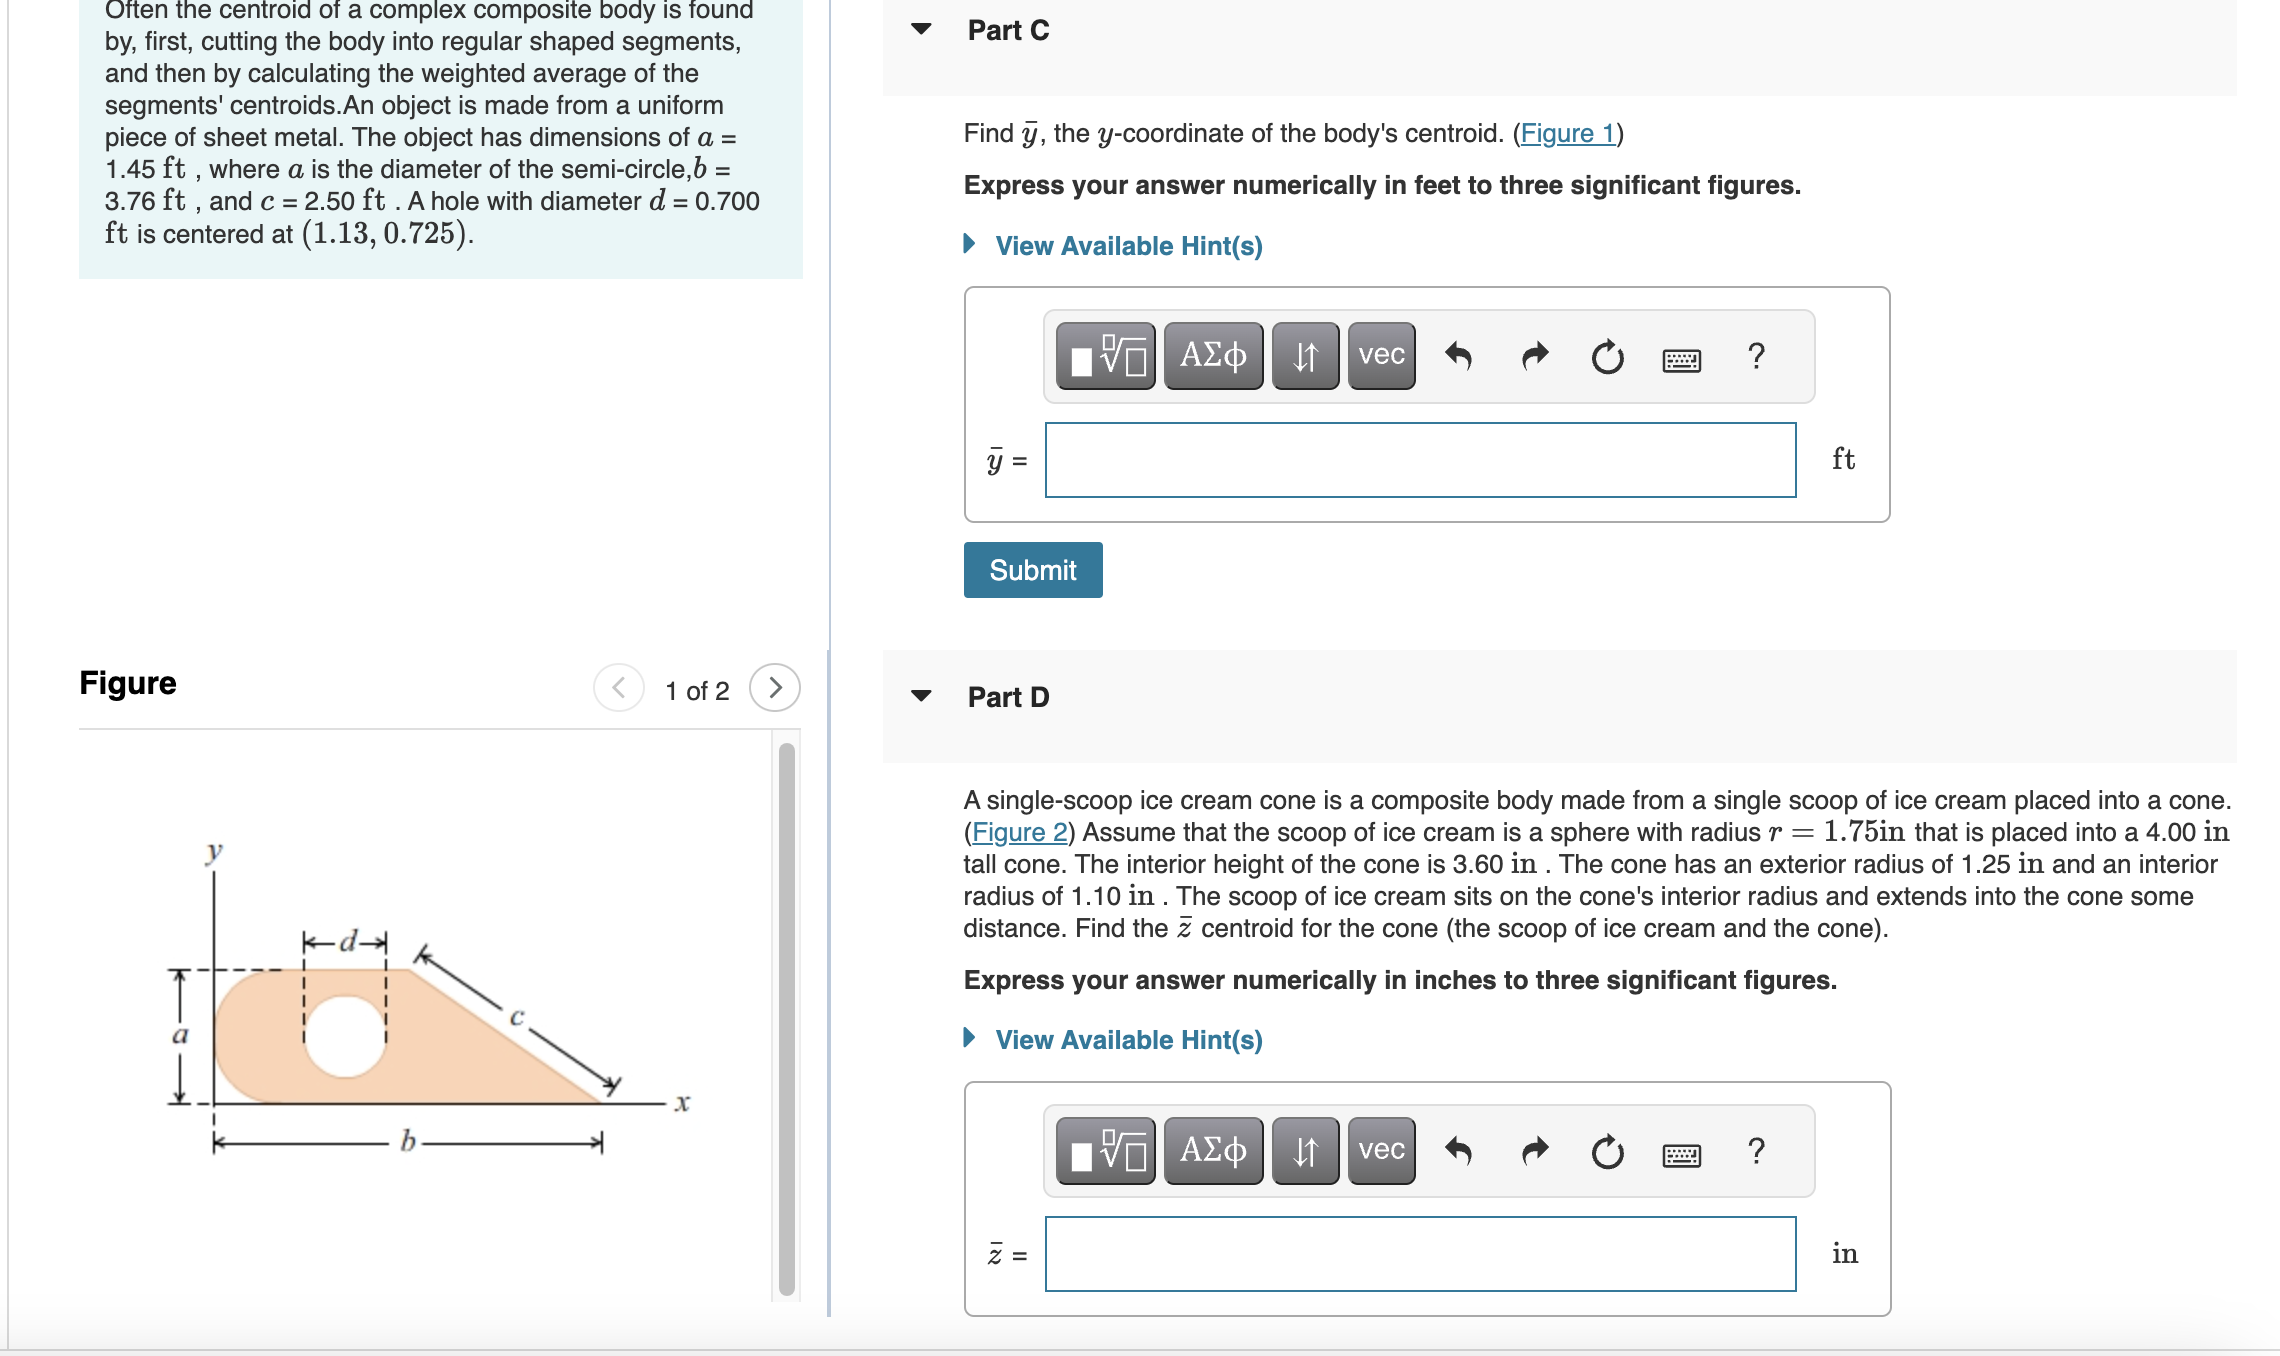The height and width of the screenshot is (1356, 2280).
Task: Select the Greek symbols ΑΣφ icon in Part C
Action: click(1212, 356)
